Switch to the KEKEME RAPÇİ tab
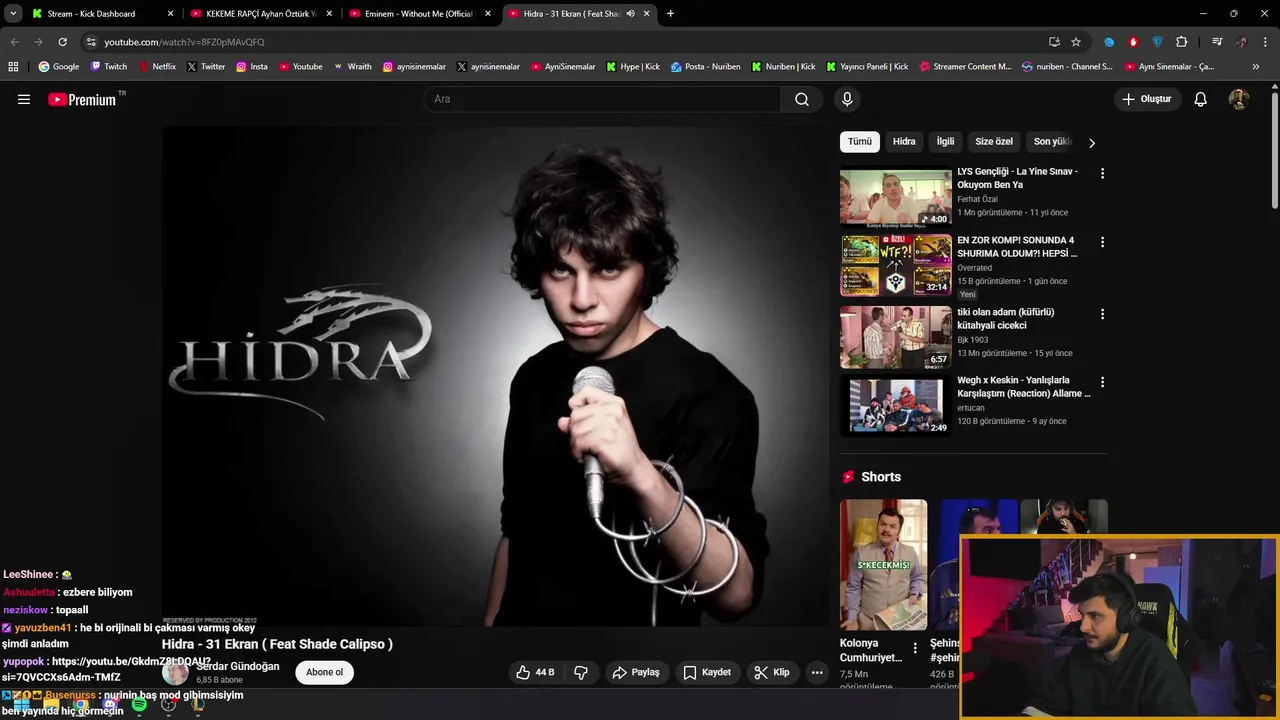 click(x=260, y=14)
